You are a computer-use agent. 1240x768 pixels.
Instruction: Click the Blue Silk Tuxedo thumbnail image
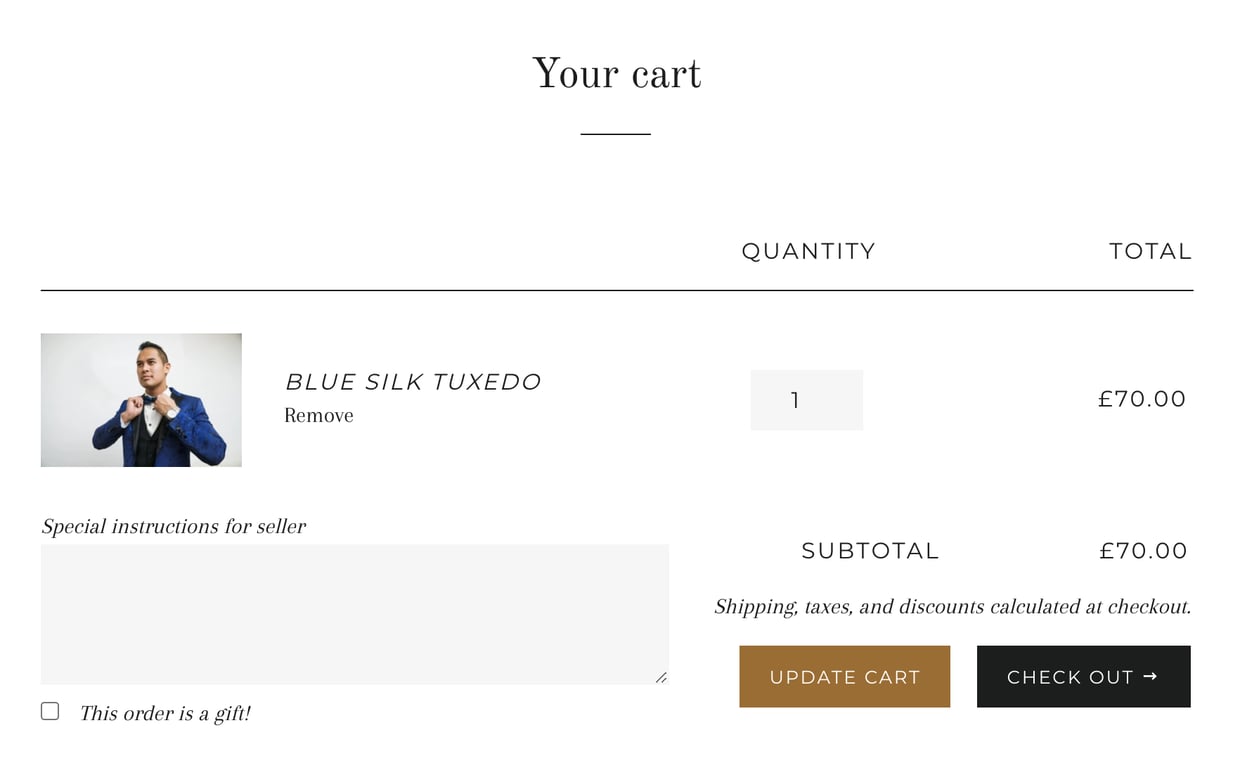tap(141, 400)
